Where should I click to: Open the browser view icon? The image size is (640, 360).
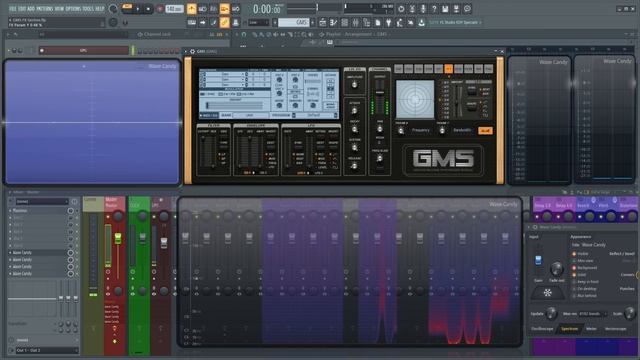(367, 22)
